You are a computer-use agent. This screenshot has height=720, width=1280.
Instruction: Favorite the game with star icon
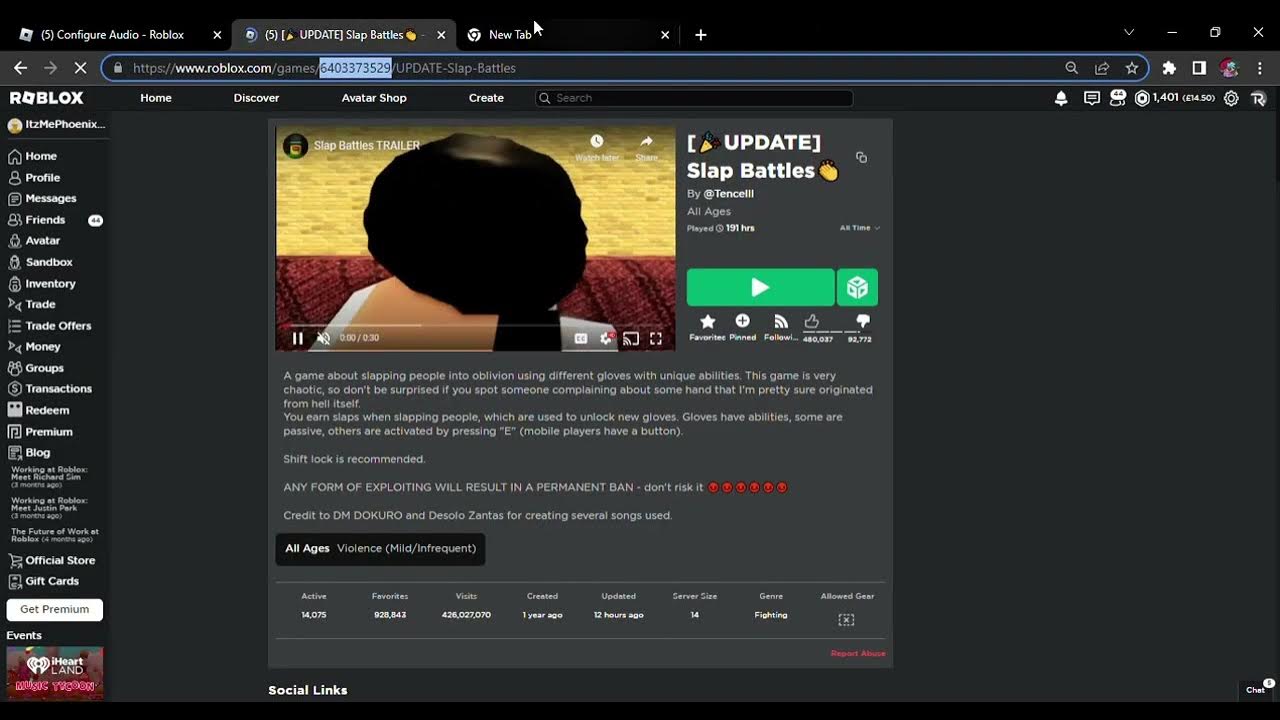point(708,321)
